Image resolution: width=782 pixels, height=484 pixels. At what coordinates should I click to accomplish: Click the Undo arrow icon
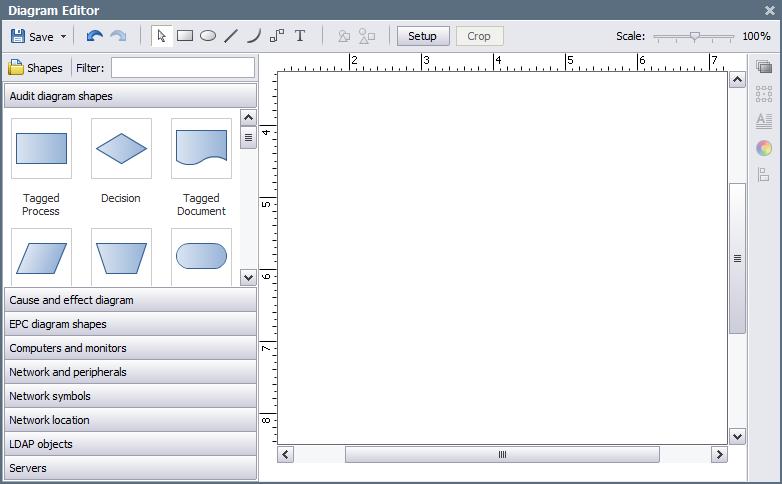[x=94, y=36]
